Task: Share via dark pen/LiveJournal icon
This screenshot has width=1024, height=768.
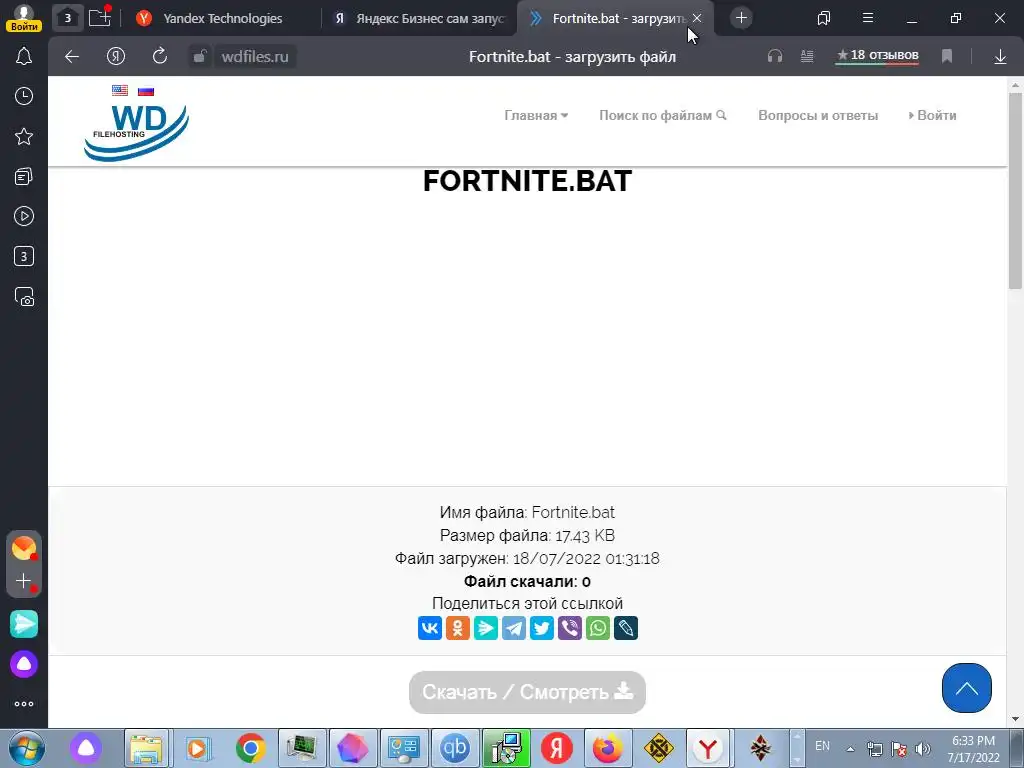Action: tap(626, 628)
